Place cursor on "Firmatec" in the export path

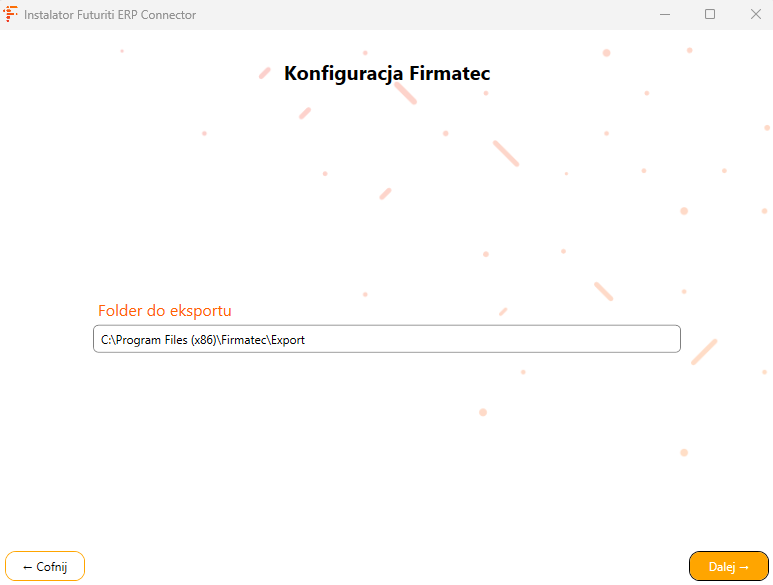pos(245,340)
